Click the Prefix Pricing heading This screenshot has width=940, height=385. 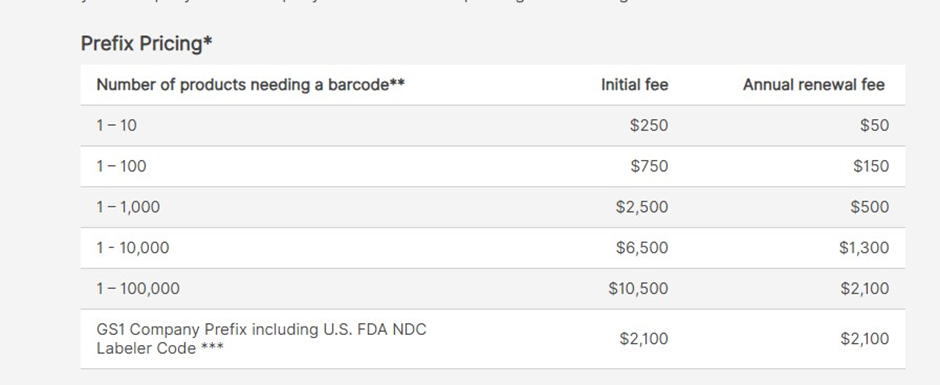pos(147,44)
